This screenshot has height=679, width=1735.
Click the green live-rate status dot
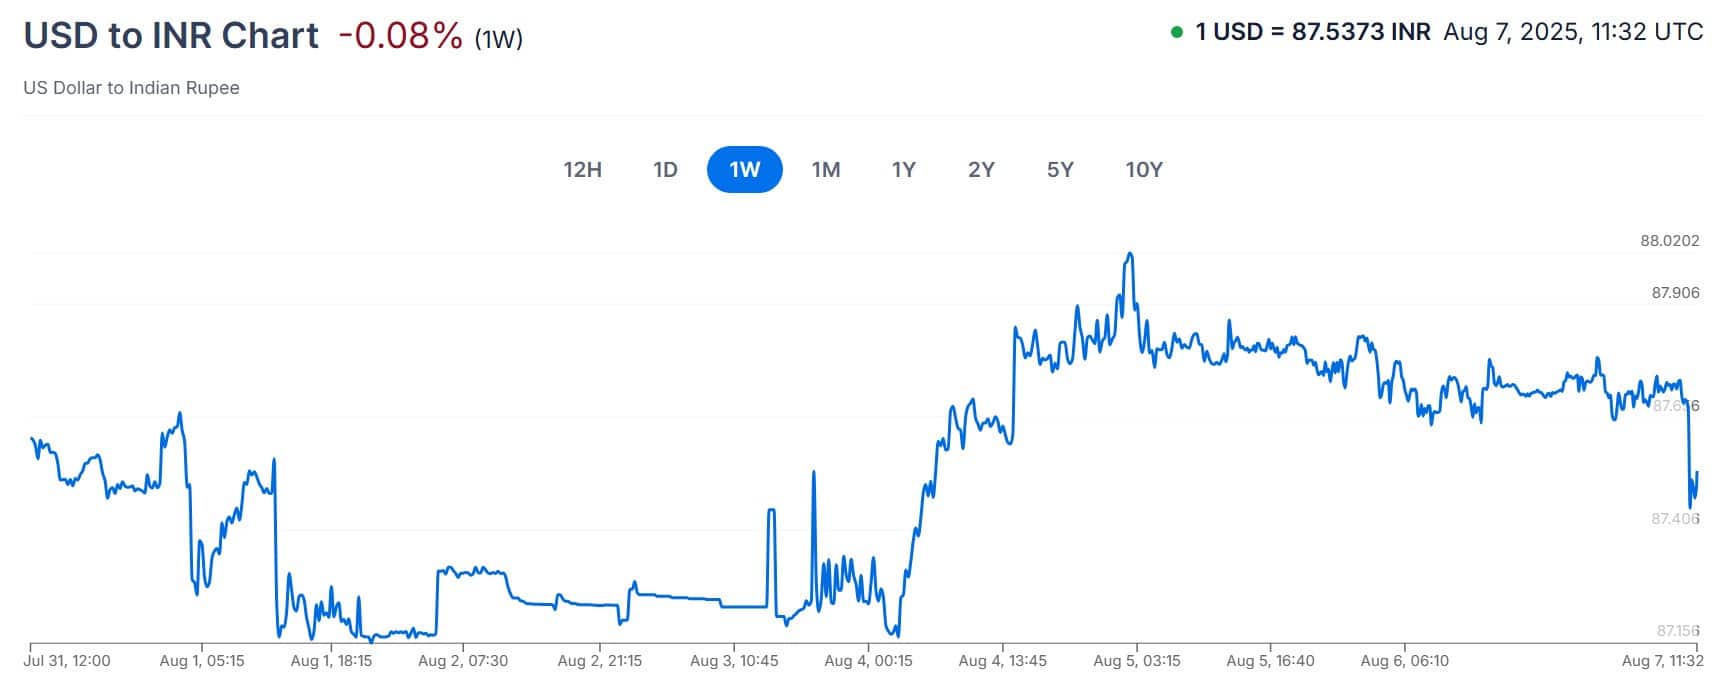[x=1177, y=31]
